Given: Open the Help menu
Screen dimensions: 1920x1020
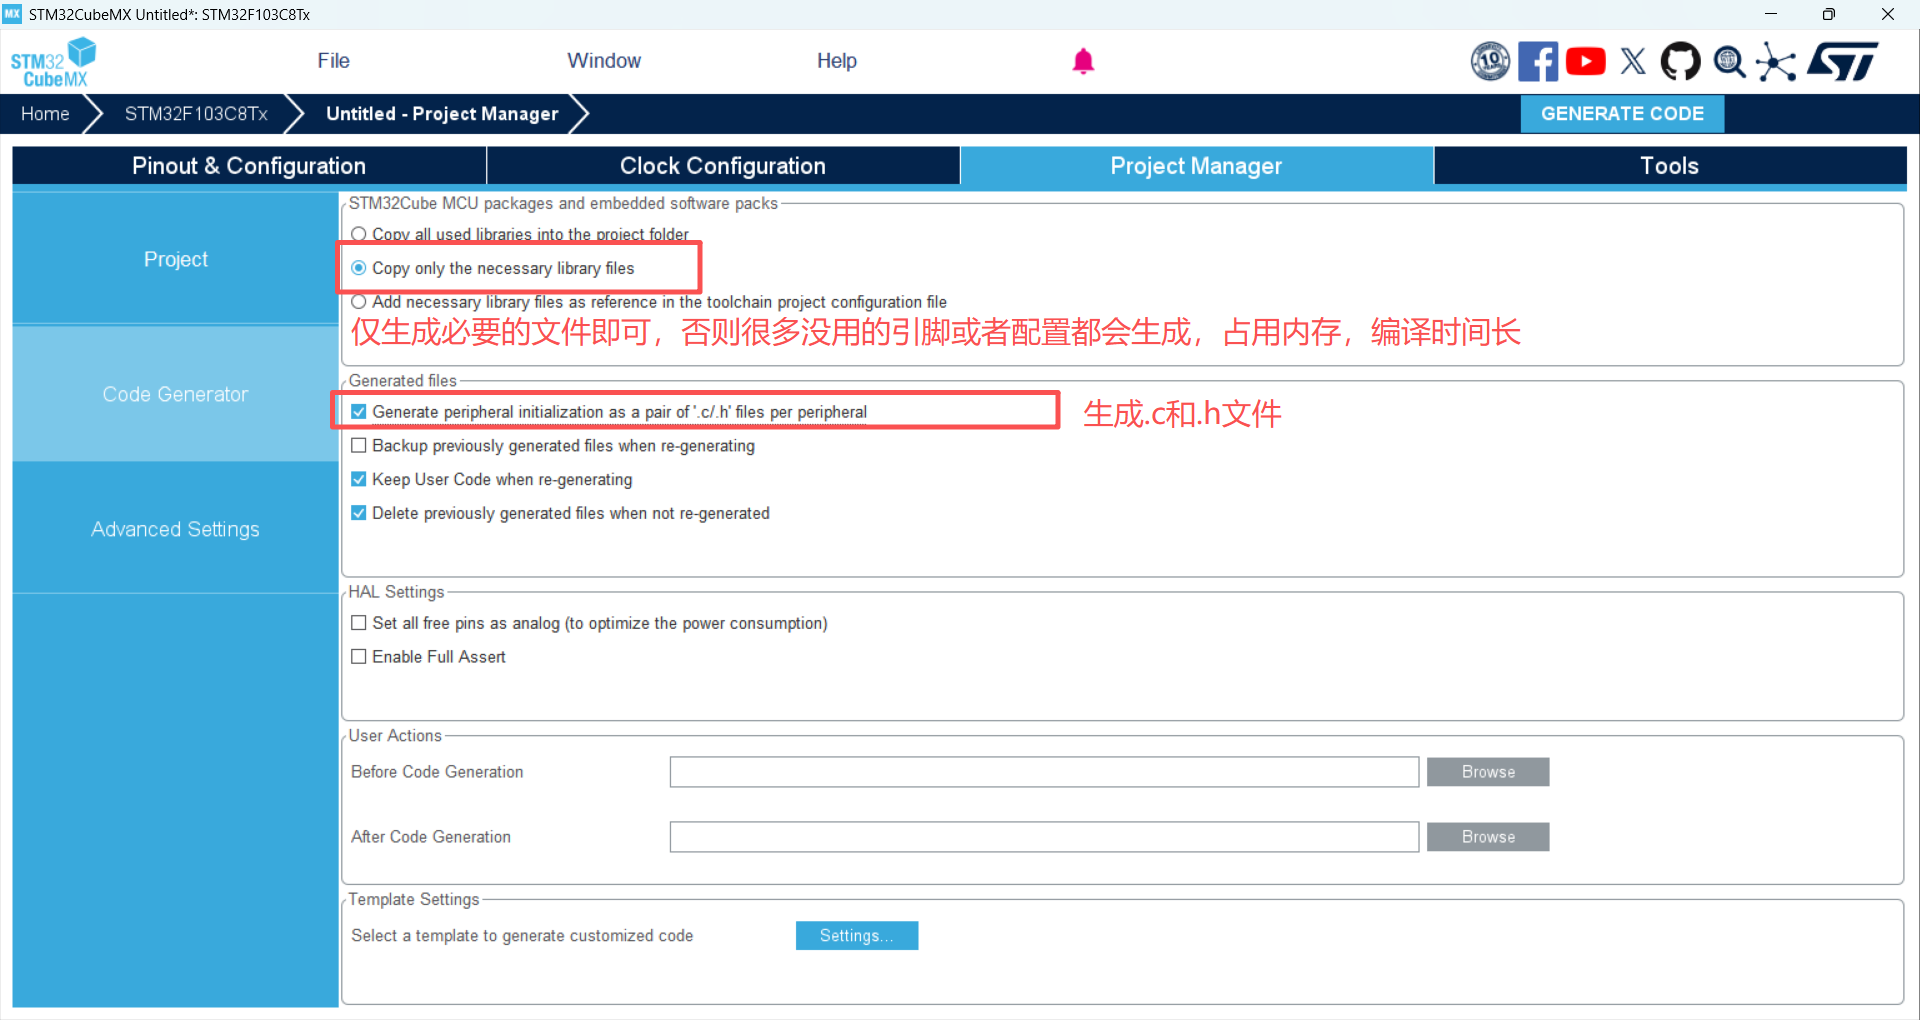Looking at the screenshot, I should (x=837, y=61).
